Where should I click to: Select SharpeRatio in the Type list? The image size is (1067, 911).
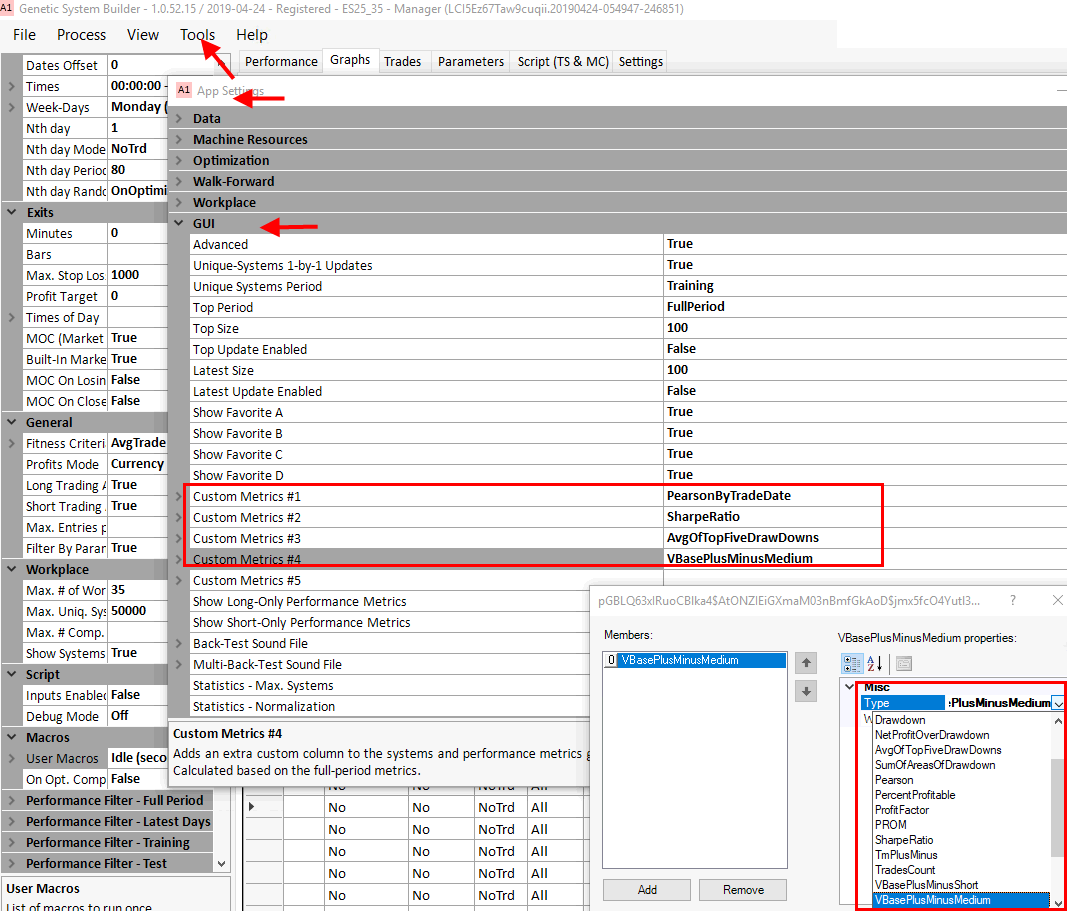click(x=904, y=840)
